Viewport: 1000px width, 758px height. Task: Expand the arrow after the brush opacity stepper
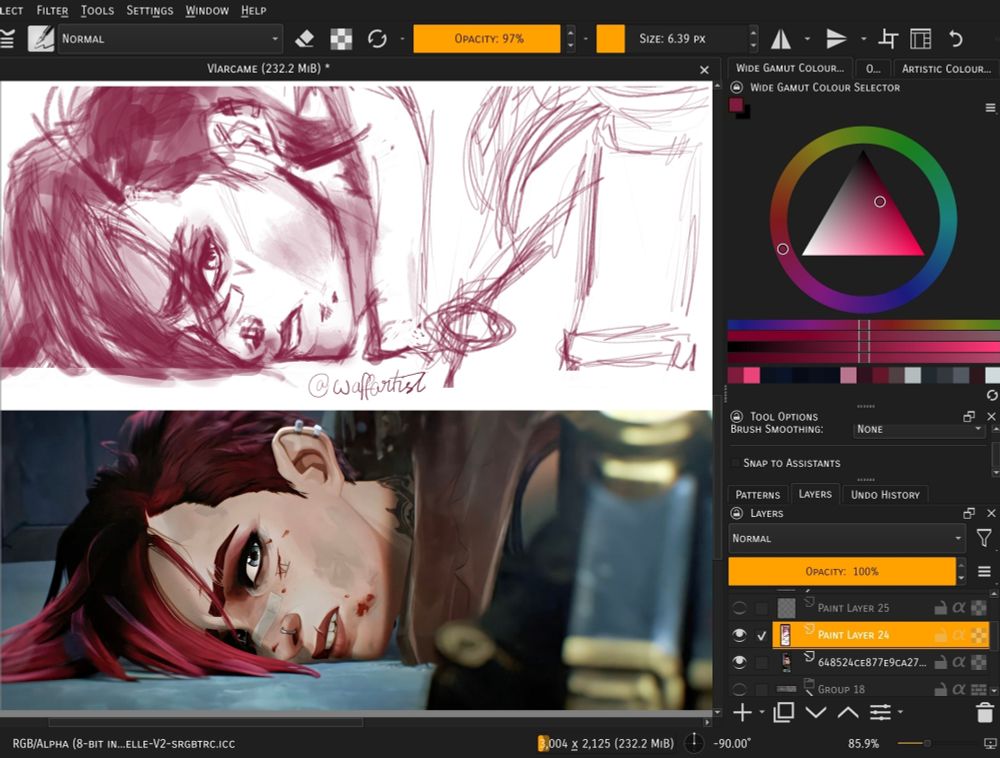585,39
